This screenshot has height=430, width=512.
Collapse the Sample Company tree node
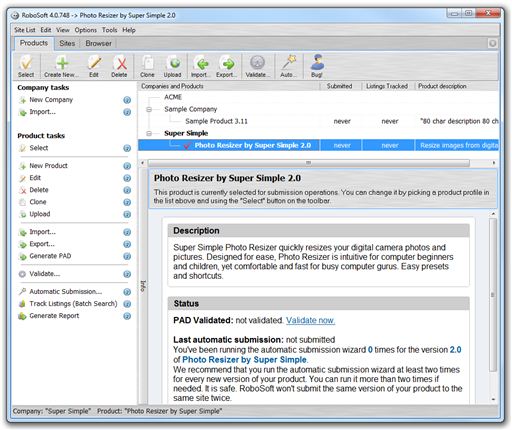(x=149, y=109)
